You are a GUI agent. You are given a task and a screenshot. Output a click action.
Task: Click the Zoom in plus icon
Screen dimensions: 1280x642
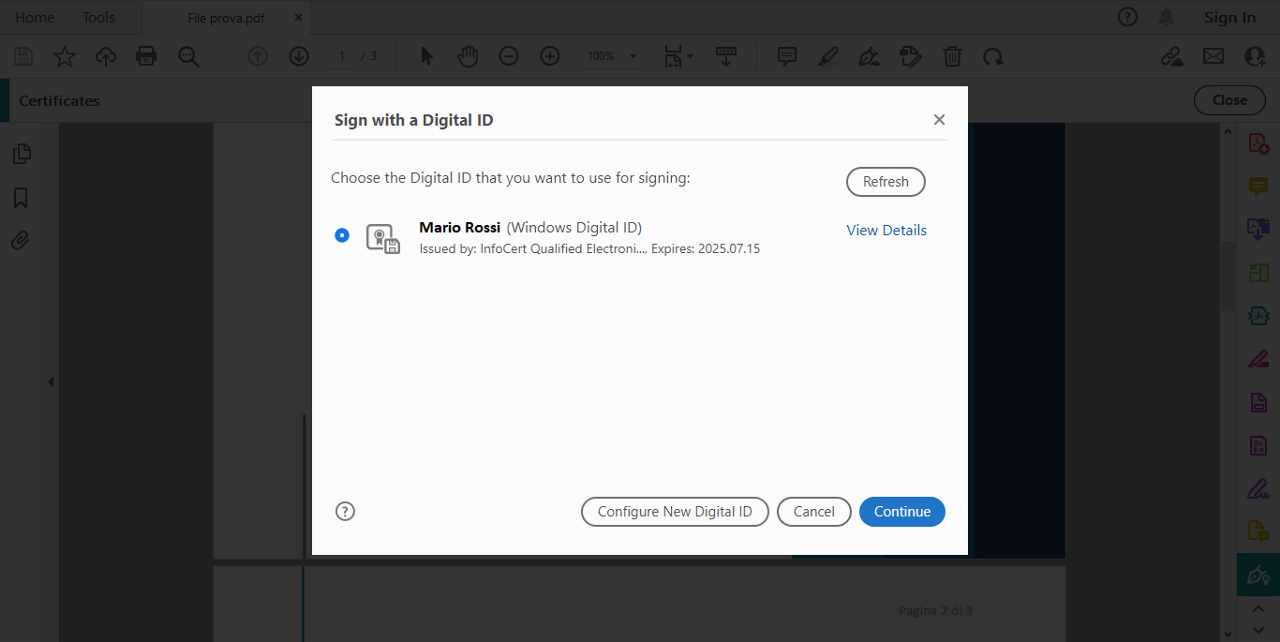[549, 56]
